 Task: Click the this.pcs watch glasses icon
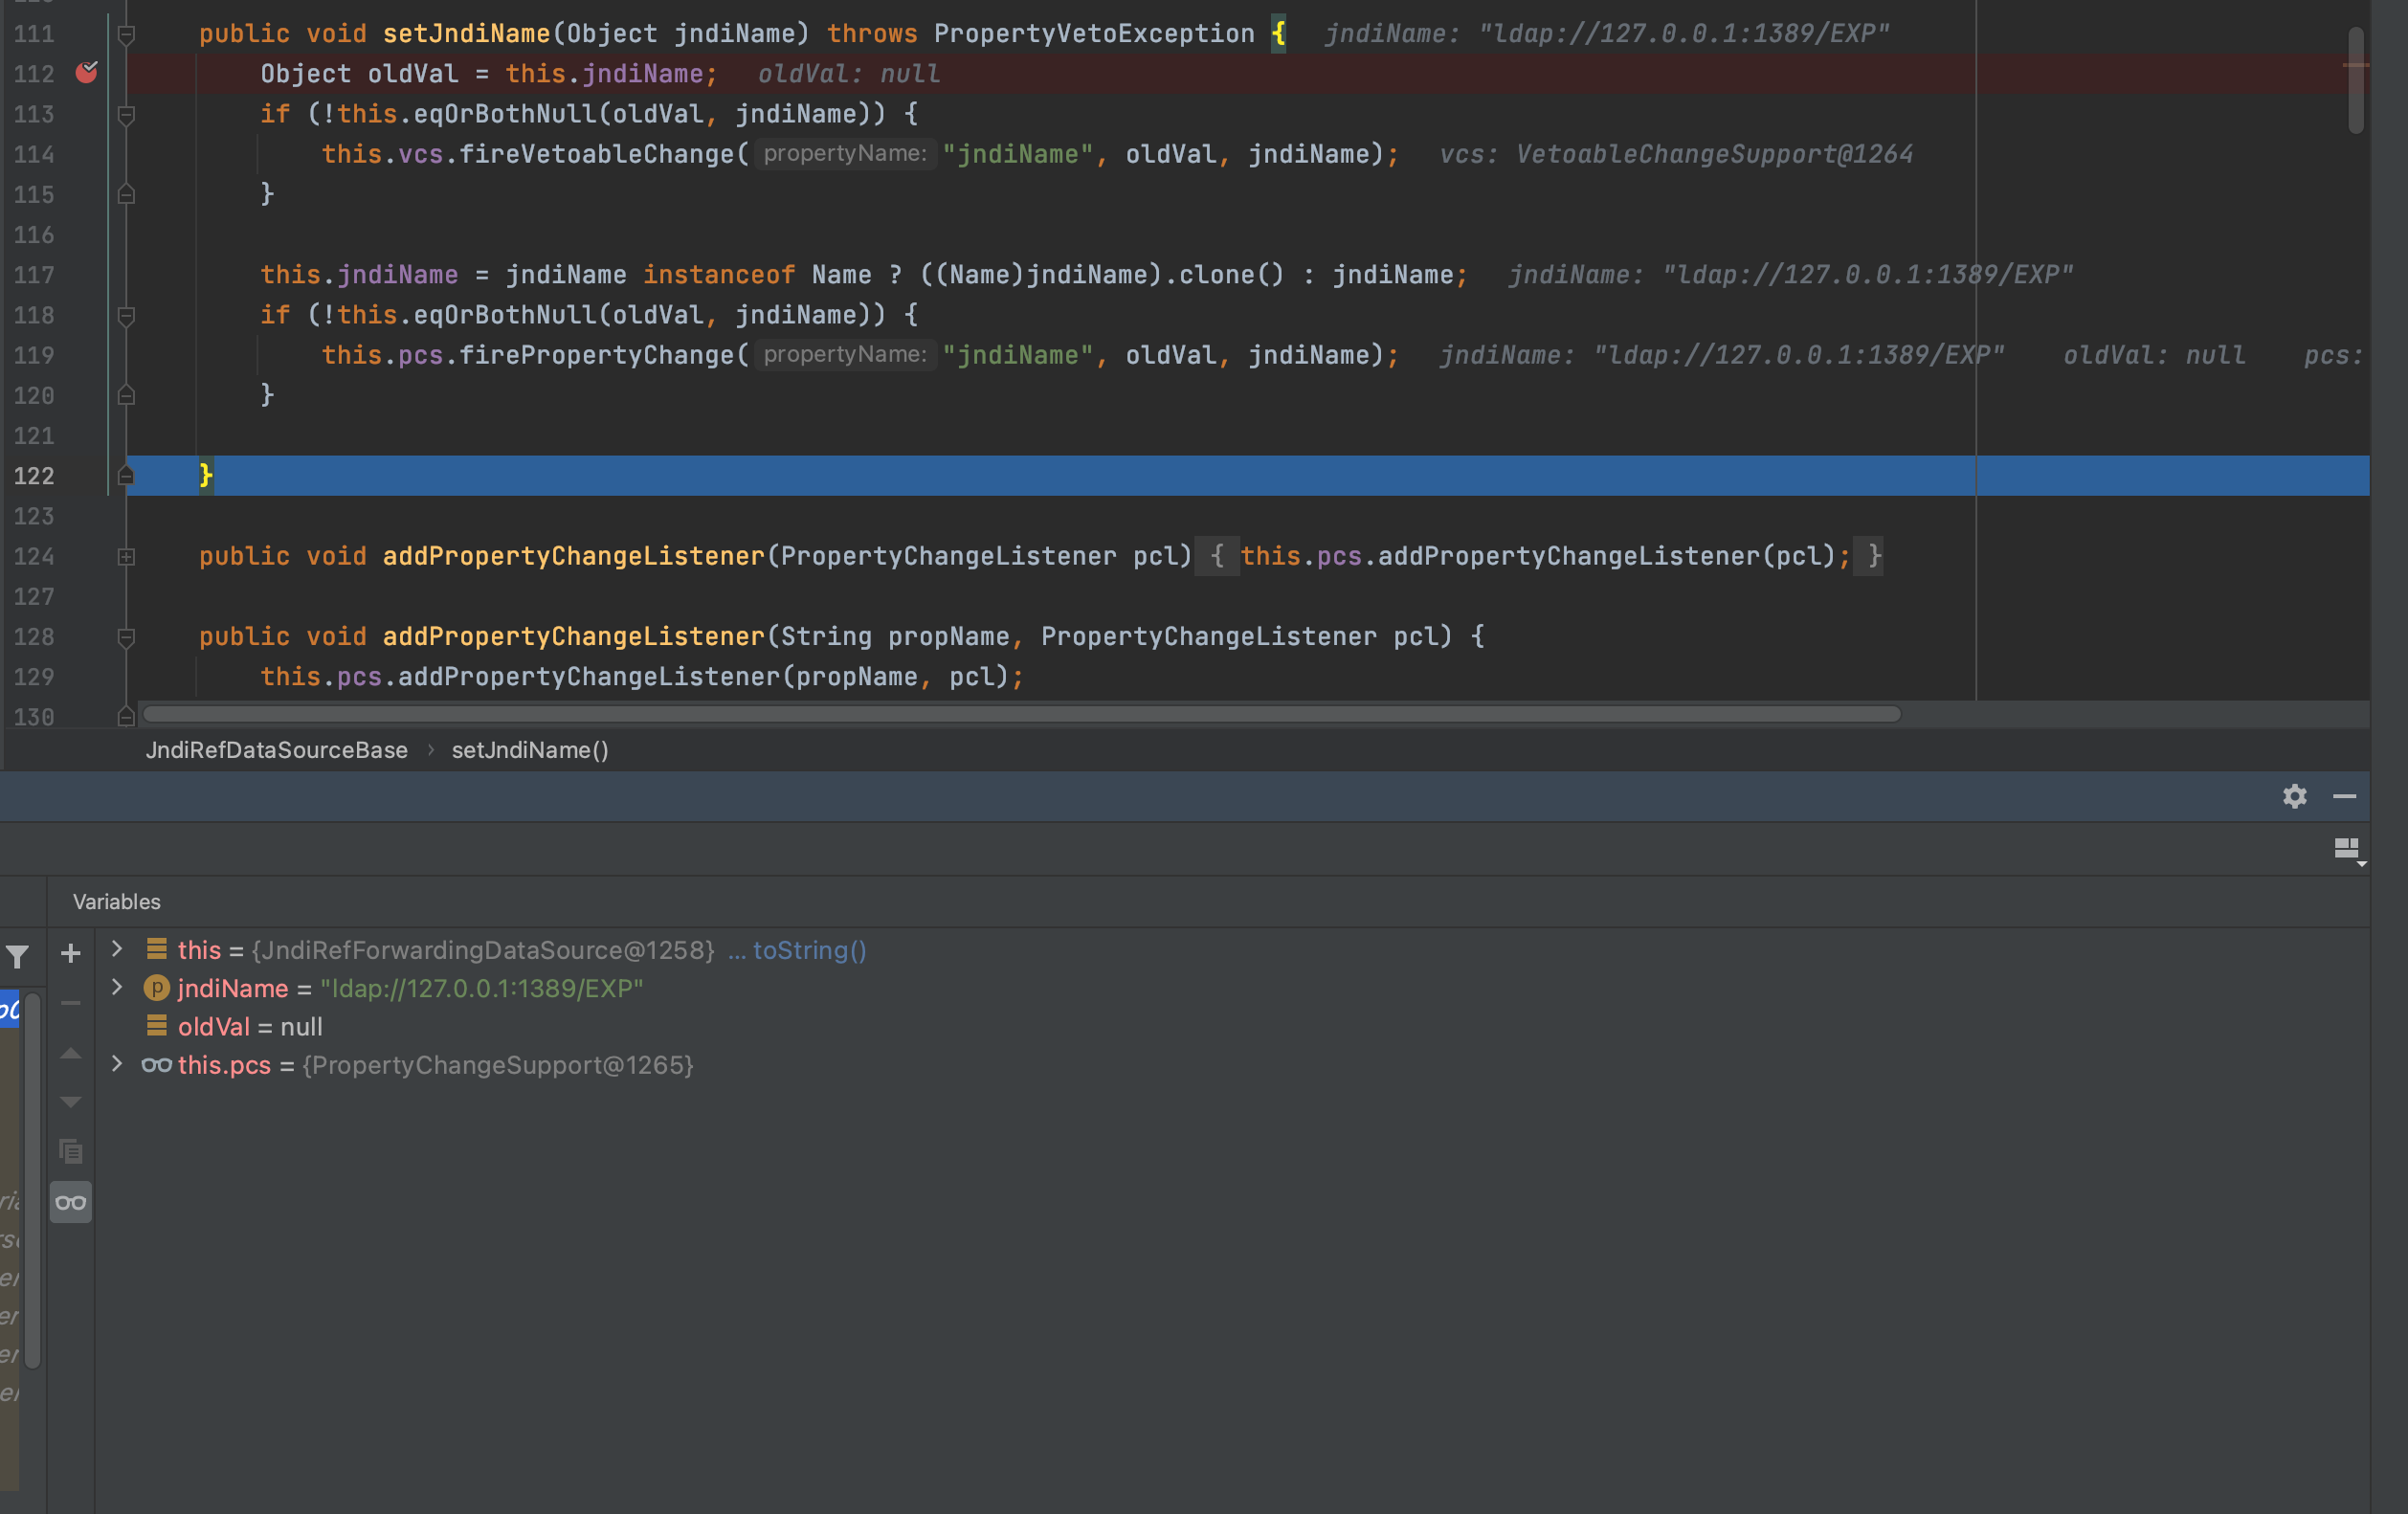[156, 1065]
